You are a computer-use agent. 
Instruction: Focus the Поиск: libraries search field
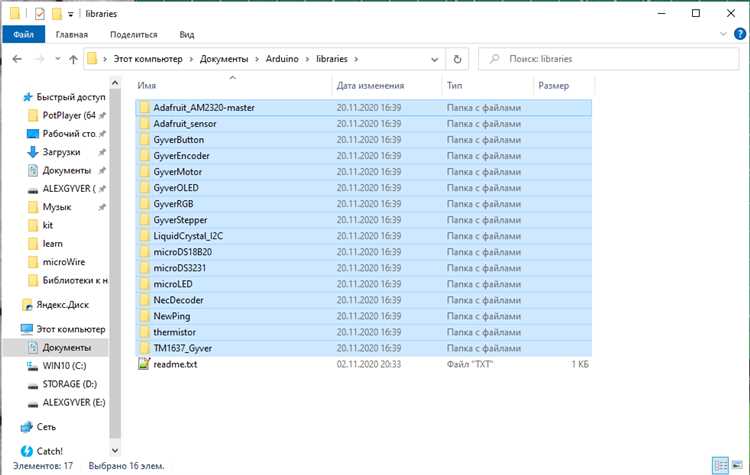coord(608,59)
